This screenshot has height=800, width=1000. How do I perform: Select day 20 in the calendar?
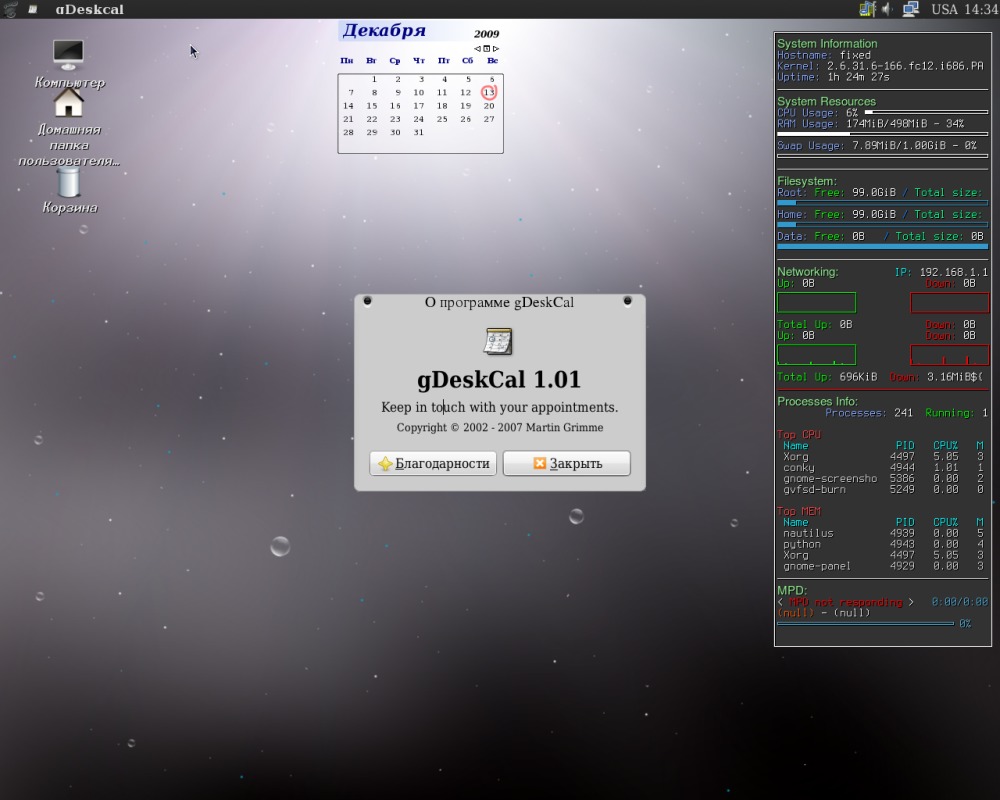click(x=489, y=106)
